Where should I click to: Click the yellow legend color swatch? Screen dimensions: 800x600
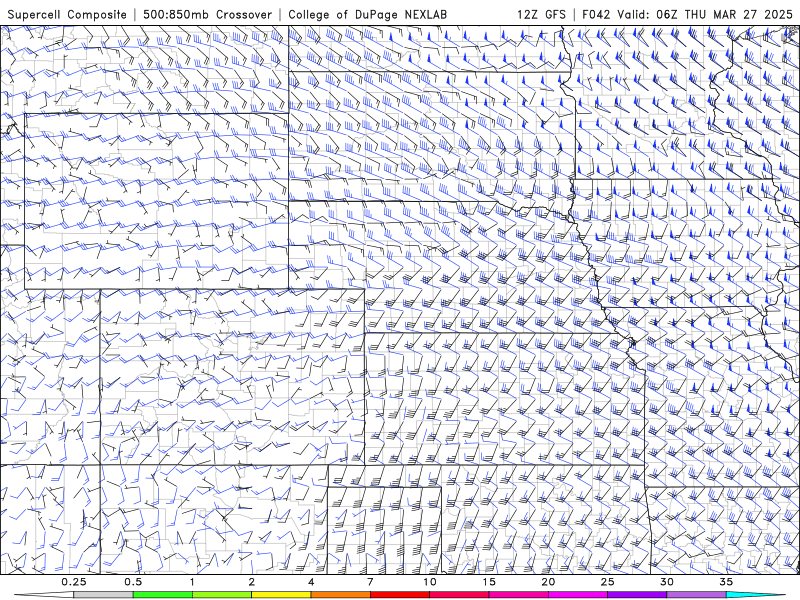pos(281,595)
